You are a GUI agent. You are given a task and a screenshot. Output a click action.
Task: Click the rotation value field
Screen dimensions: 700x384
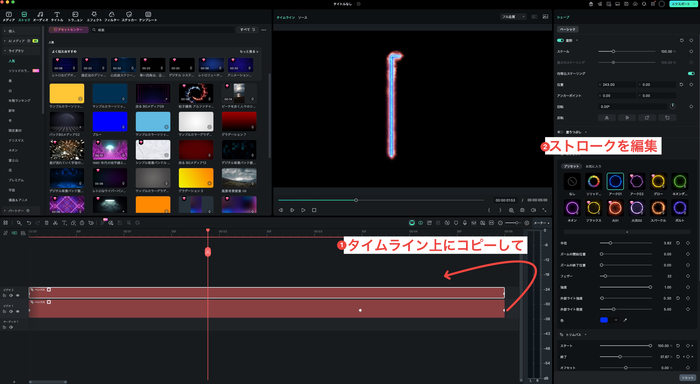point(633,107)
